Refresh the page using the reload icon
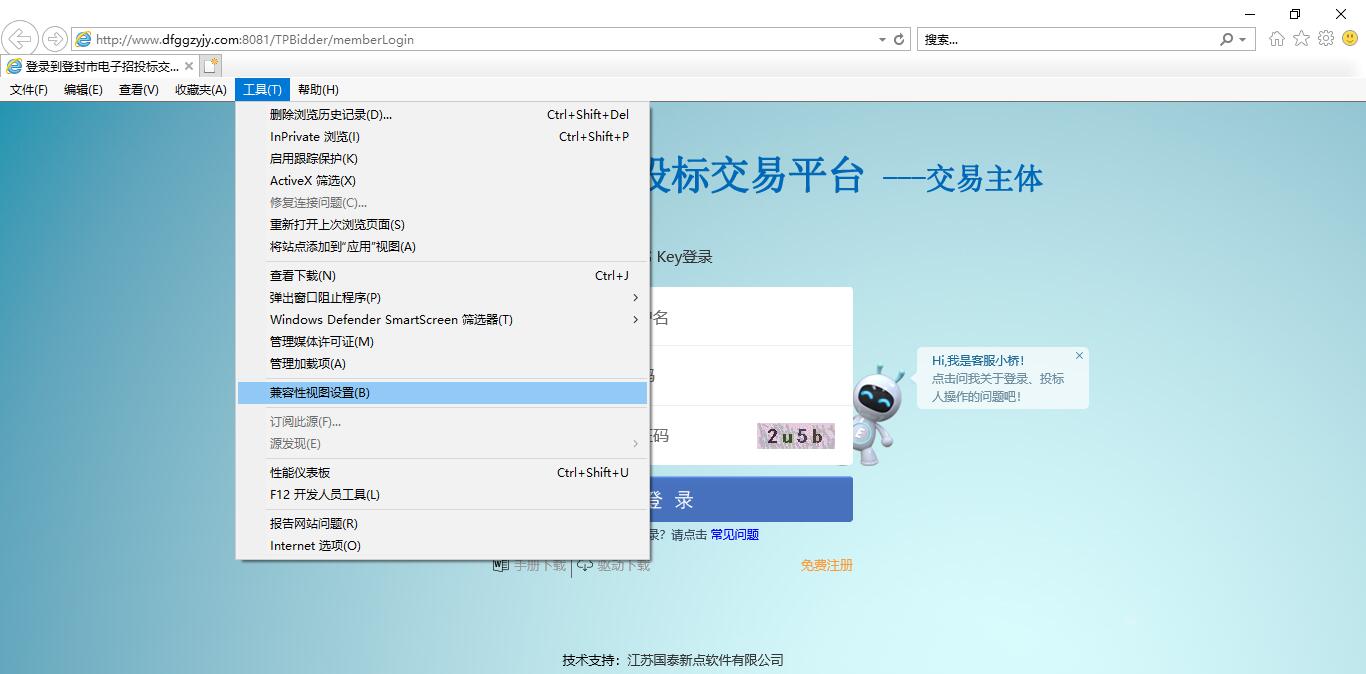Viewport: 1366px width, 674px height. 899,40
